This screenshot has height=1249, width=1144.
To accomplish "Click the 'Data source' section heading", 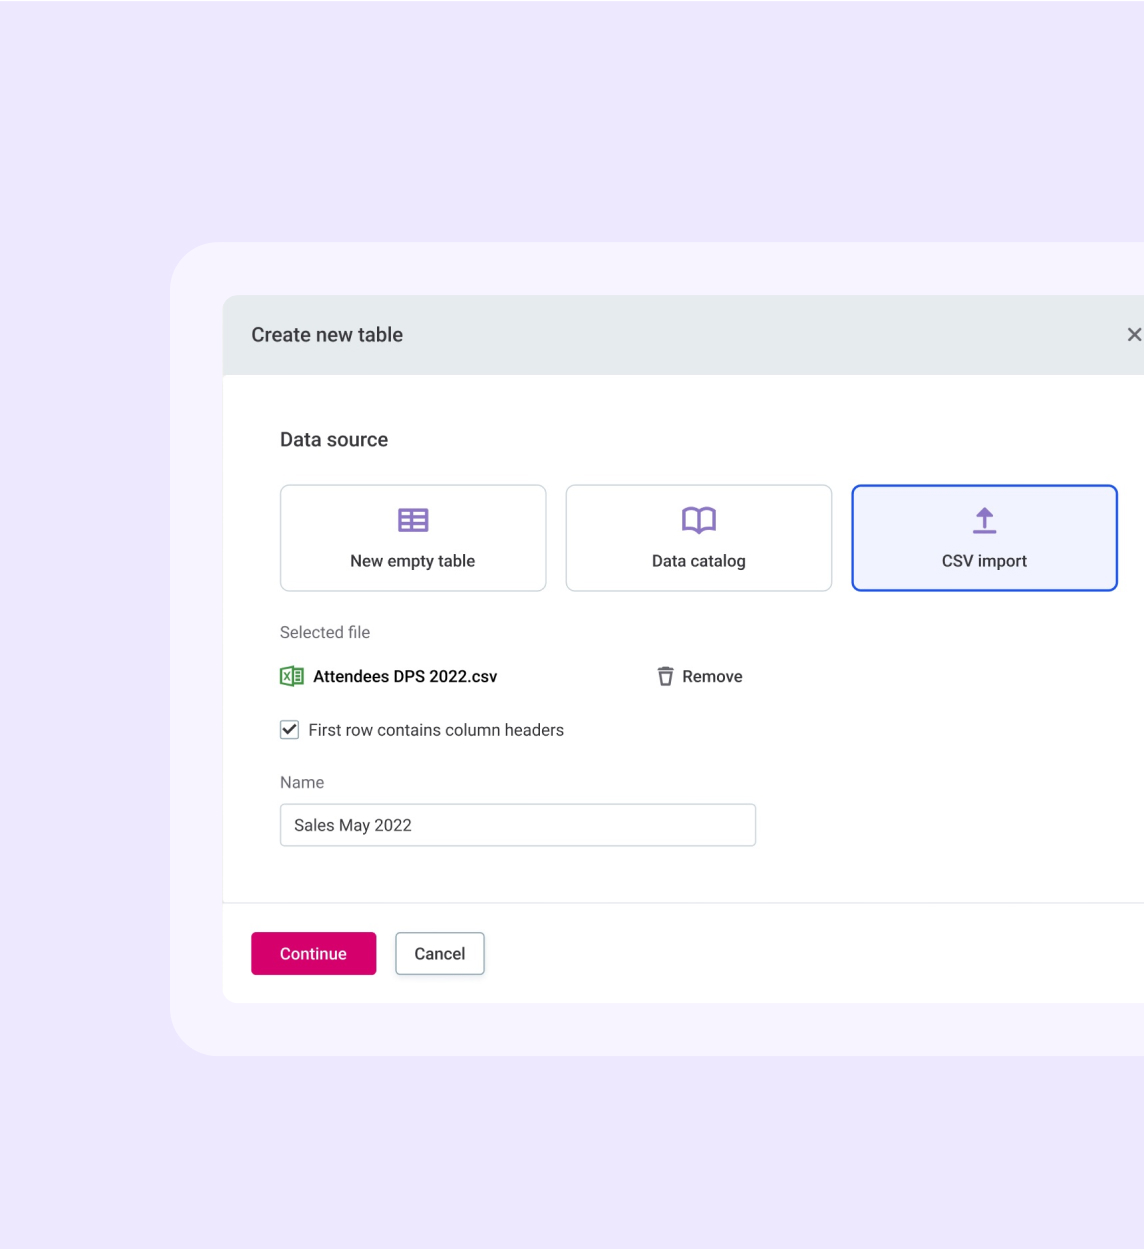I will coord(334,440).
